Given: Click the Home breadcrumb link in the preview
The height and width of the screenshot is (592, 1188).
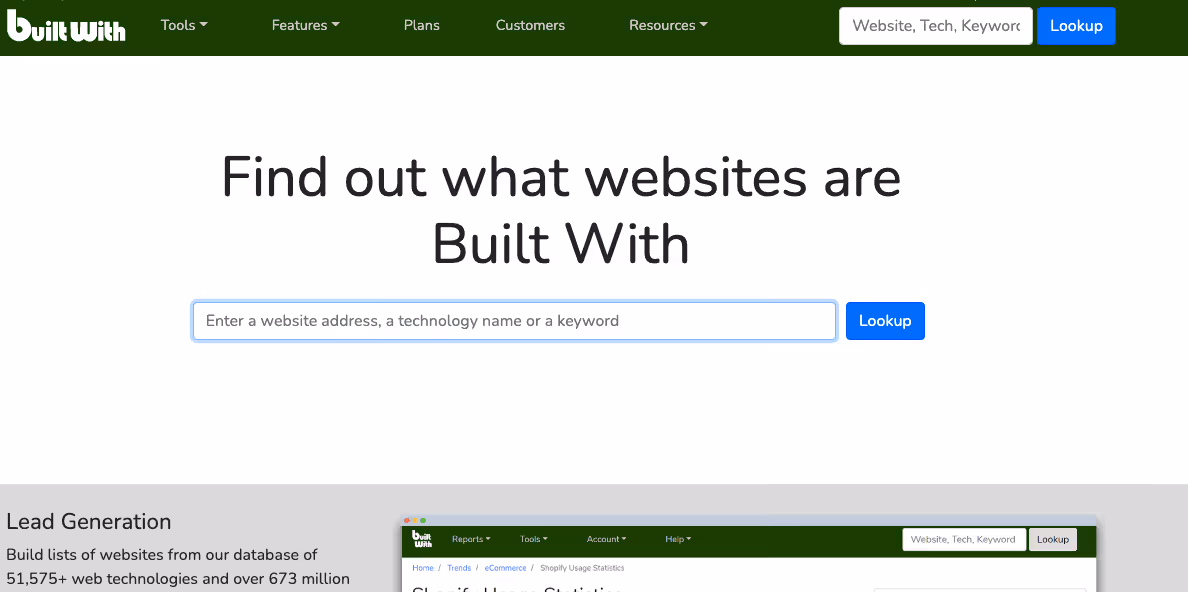Looking at the screenshot, I should tap(422, 567).
